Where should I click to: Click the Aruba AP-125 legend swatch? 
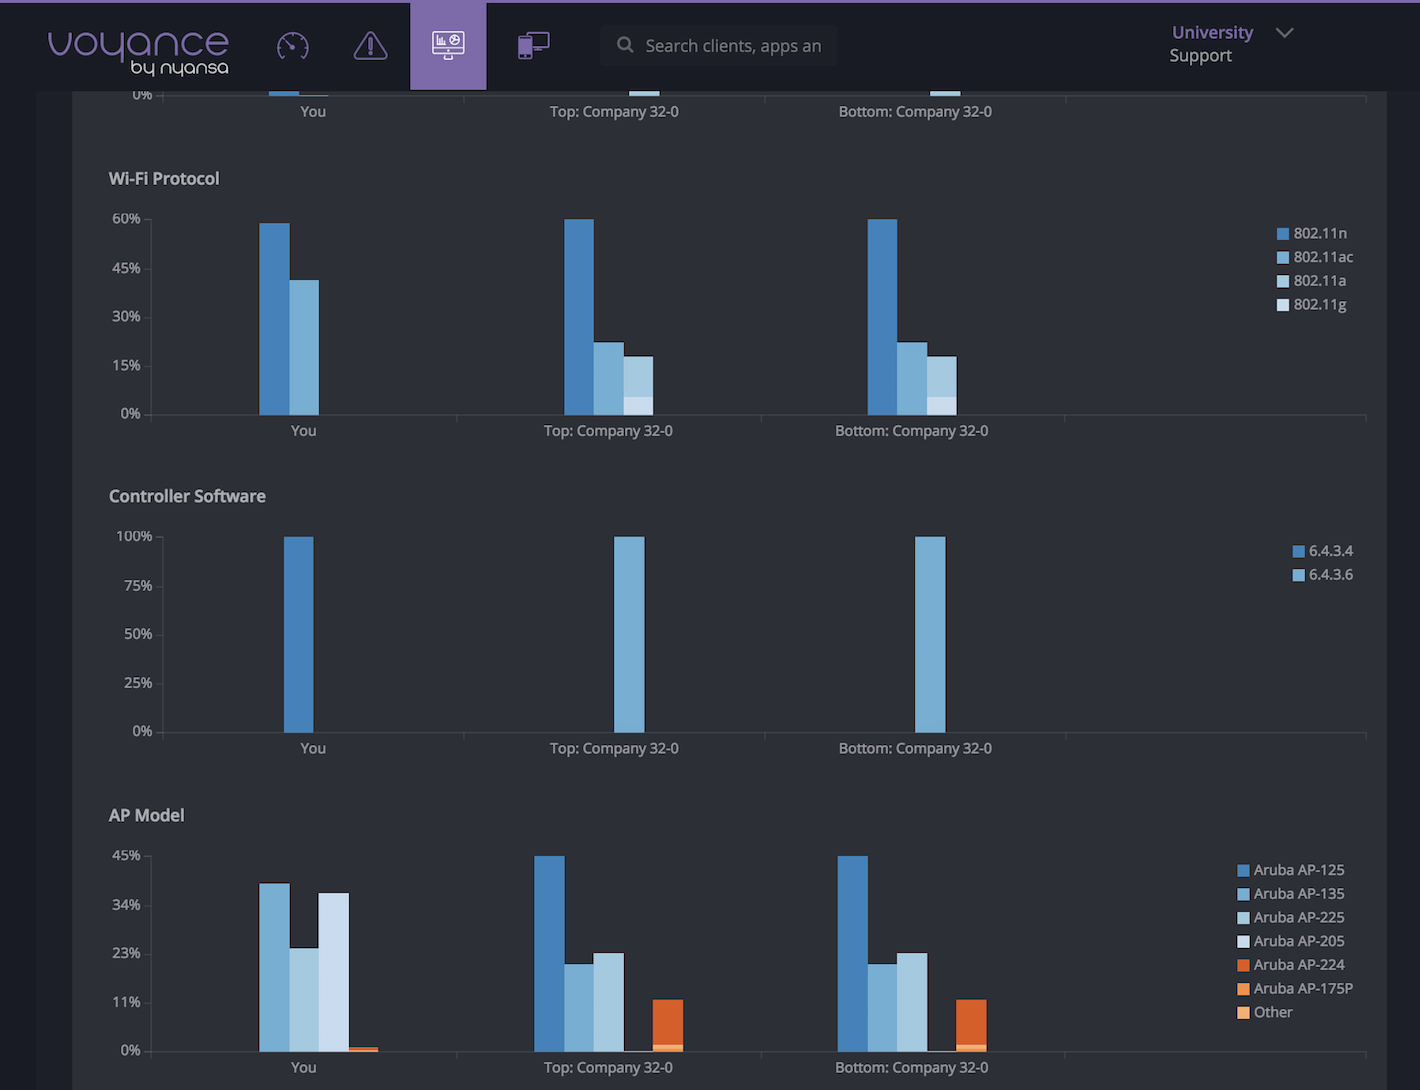coord(1243,871)
